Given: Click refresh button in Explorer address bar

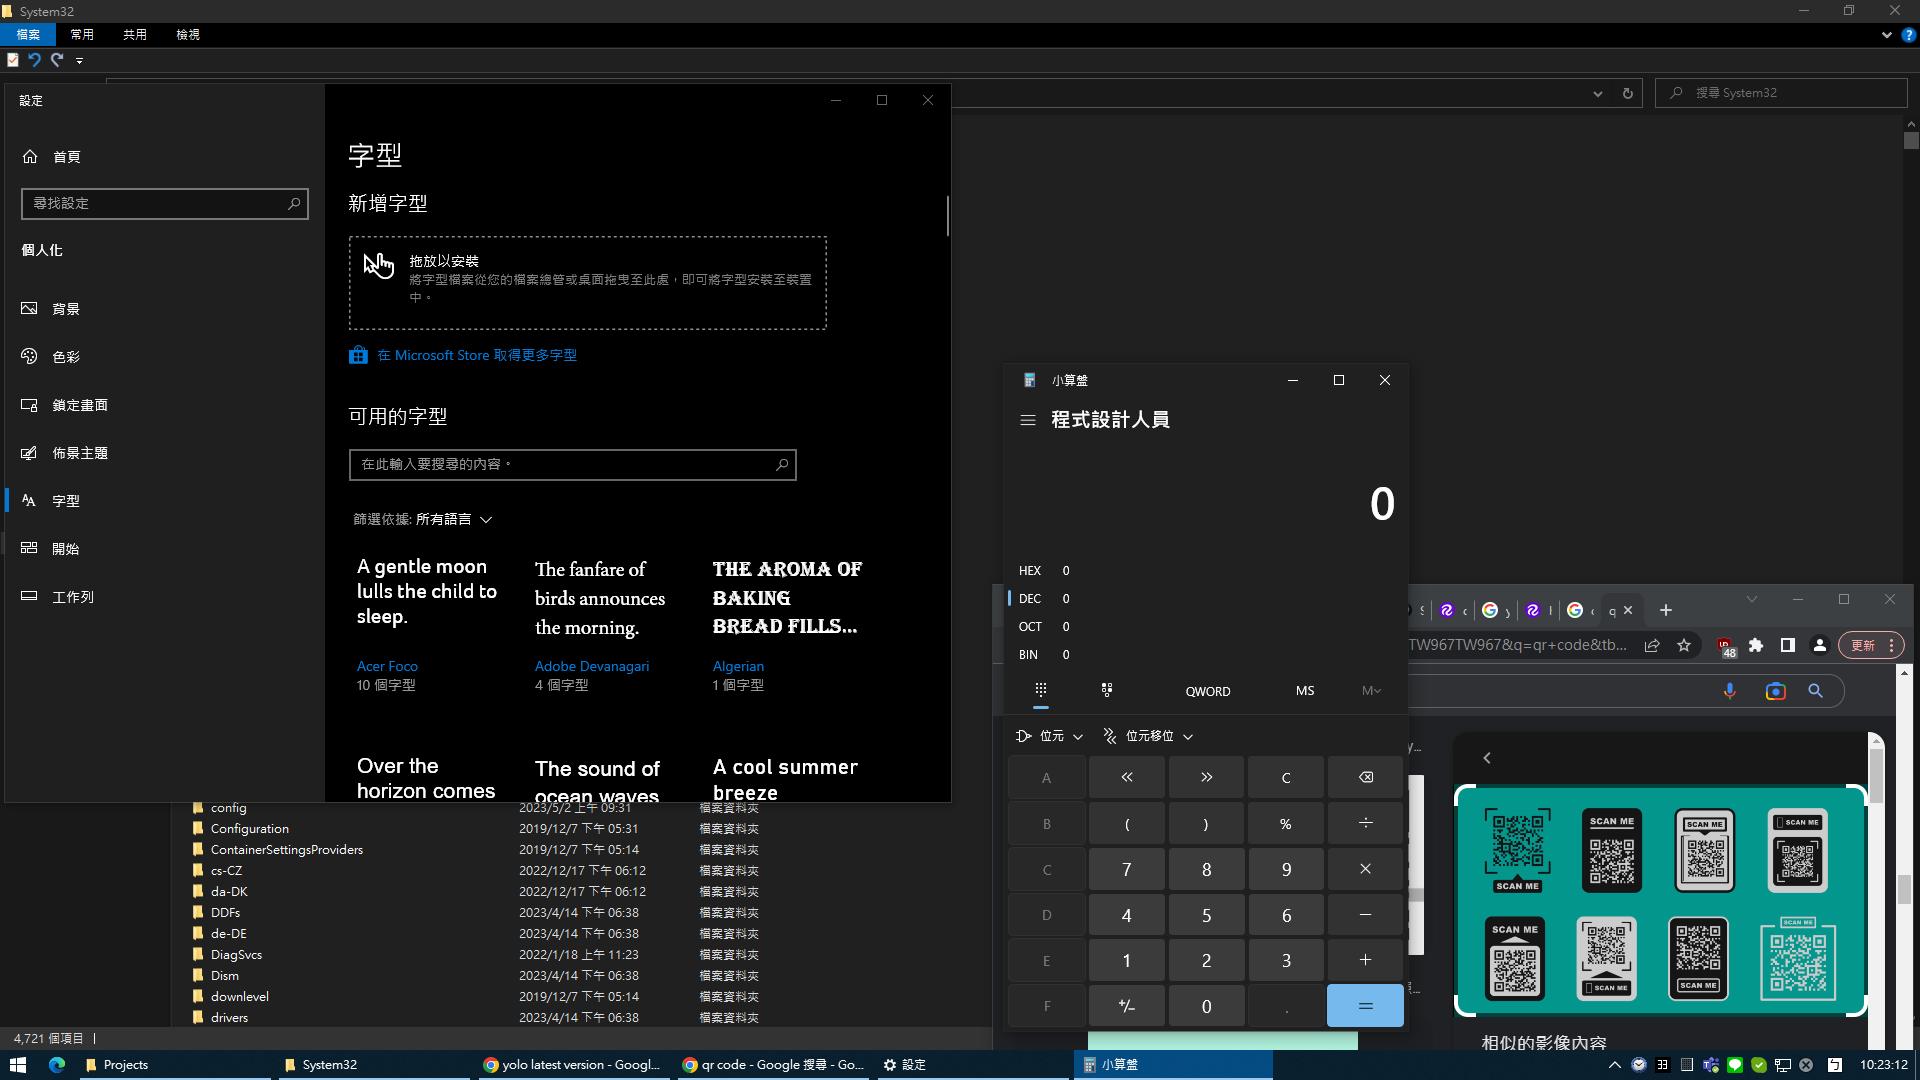Looking at the screenshot, I should tap(1627, 93).
